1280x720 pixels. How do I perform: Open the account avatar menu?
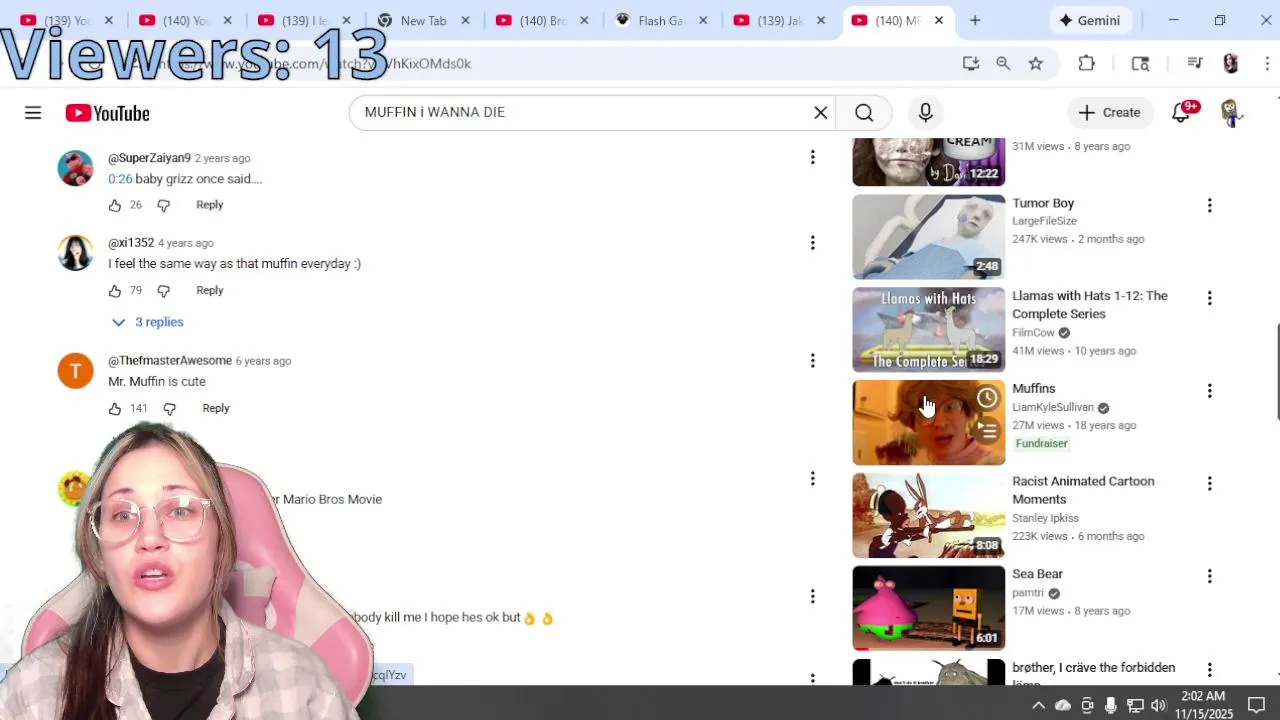(x=1231, y=112)
